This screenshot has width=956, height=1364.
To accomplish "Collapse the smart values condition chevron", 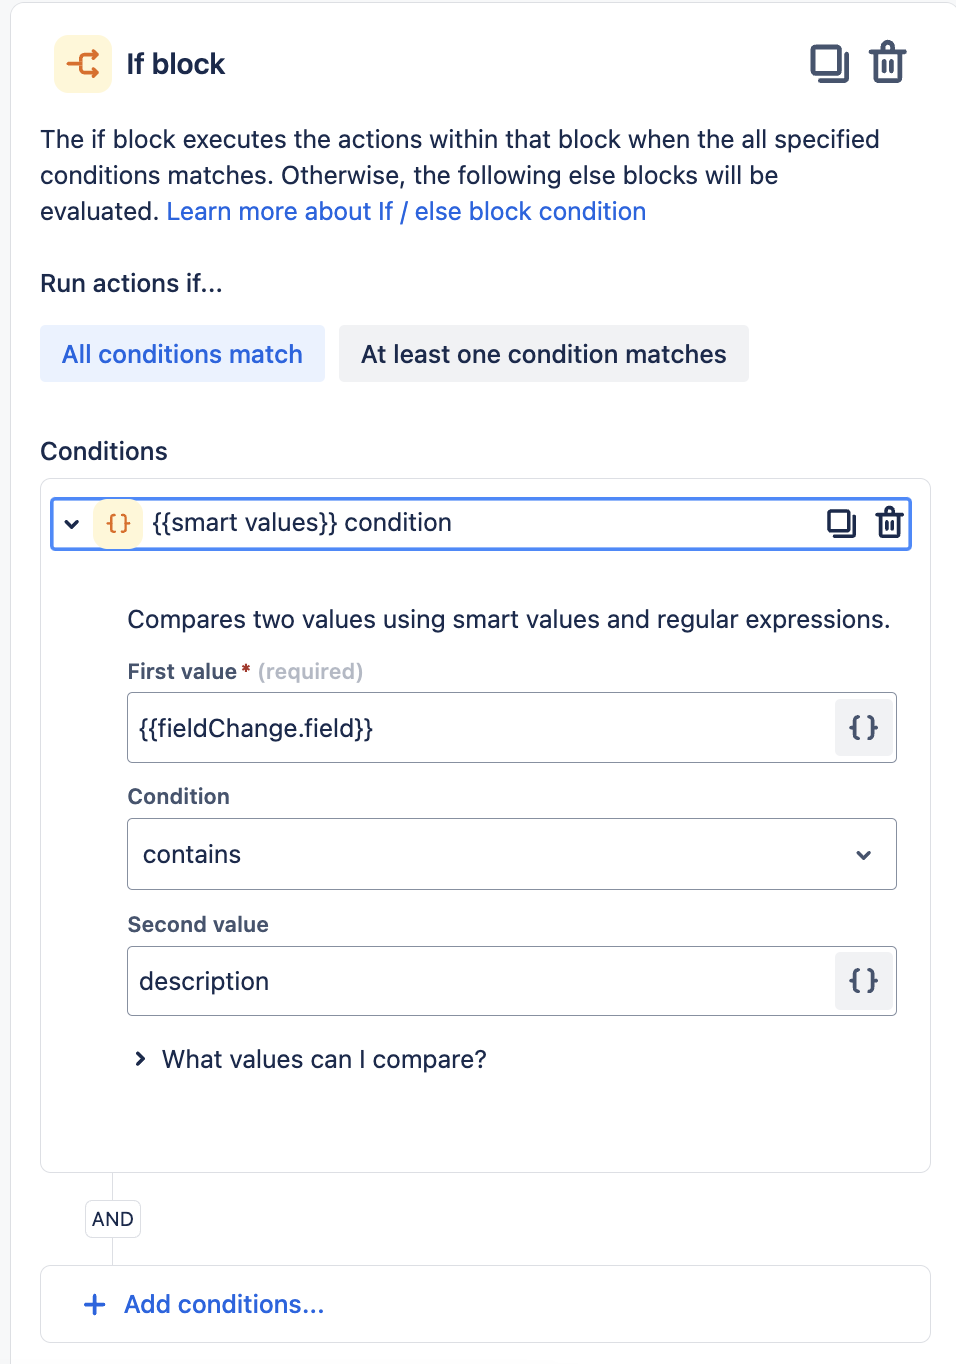I will click(x=72, y=523).
